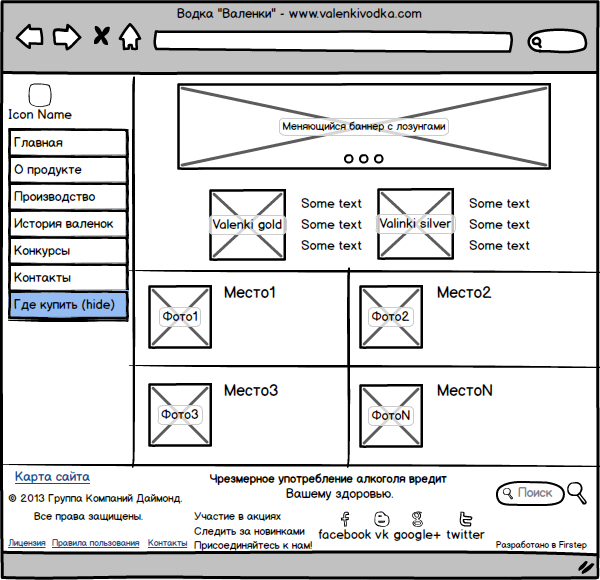Focus the browser address bar
600x580 pixels.
(333, 41)
